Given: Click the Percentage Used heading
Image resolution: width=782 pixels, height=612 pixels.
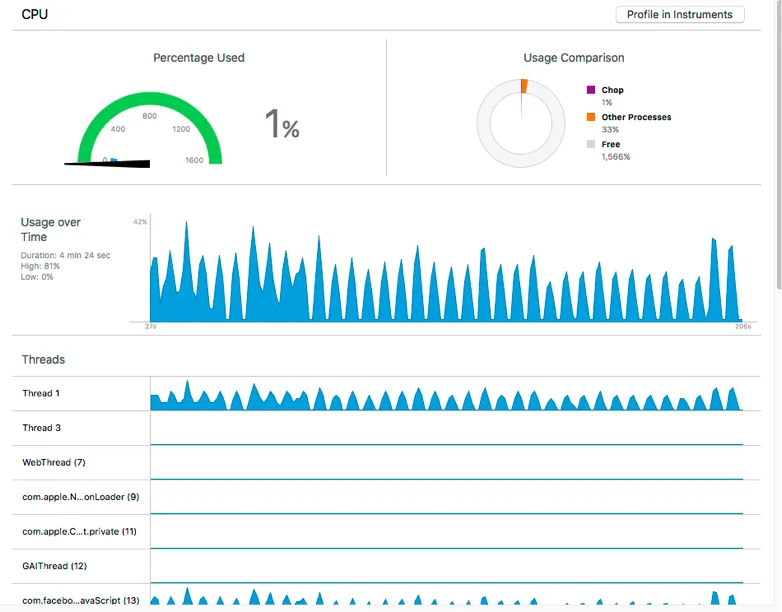Looking at the screenshot, I should [x=198, y=58].
